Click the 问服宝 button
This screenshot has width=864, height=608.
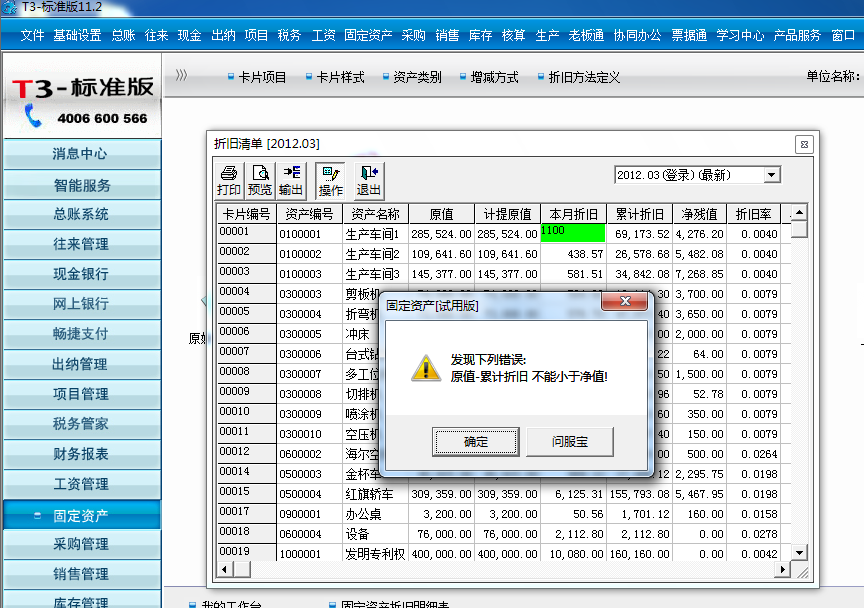tap(570, 442)
